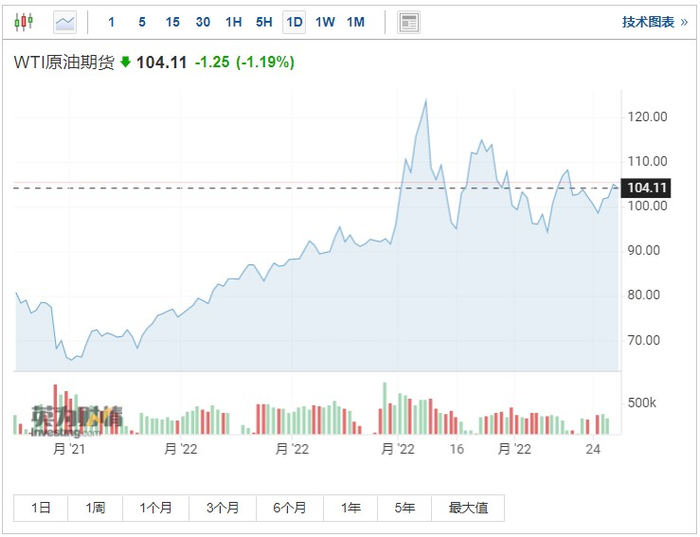Click the 104.11 current price label on axis
Viewport: 700px width, 537px height.
[645, 188]
